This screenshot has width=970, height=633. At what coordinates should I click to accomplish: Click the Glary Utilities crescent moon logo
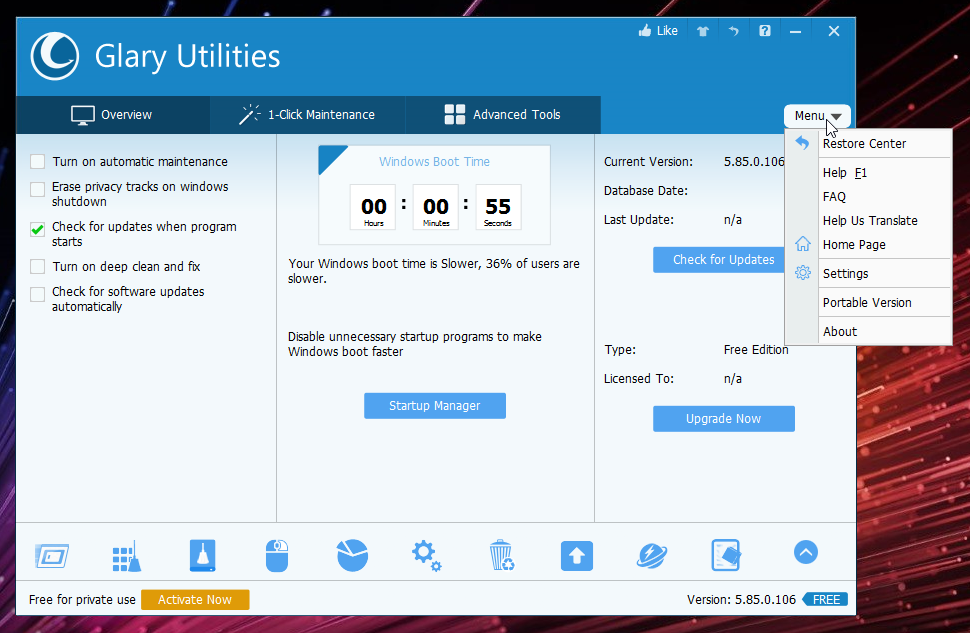(54, 56)
